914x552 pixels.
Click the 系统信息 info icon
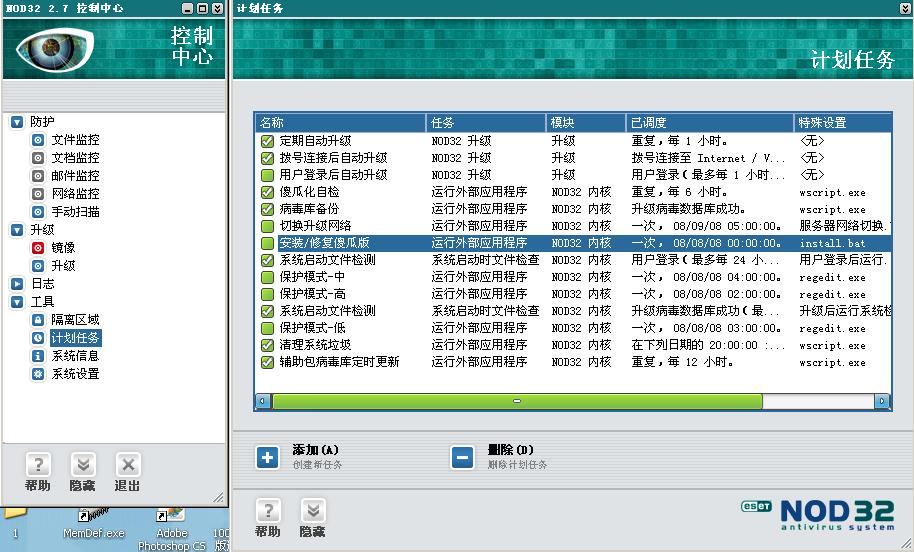point(38,356)
